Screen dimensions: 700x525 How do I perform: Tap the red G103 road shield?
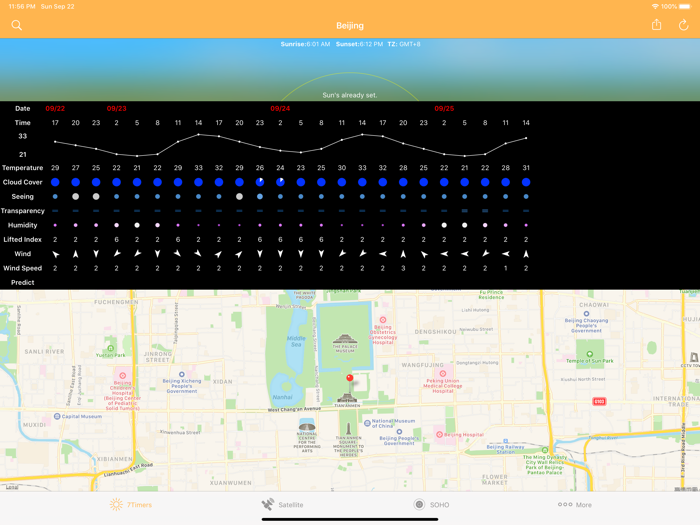coord(599,401)
